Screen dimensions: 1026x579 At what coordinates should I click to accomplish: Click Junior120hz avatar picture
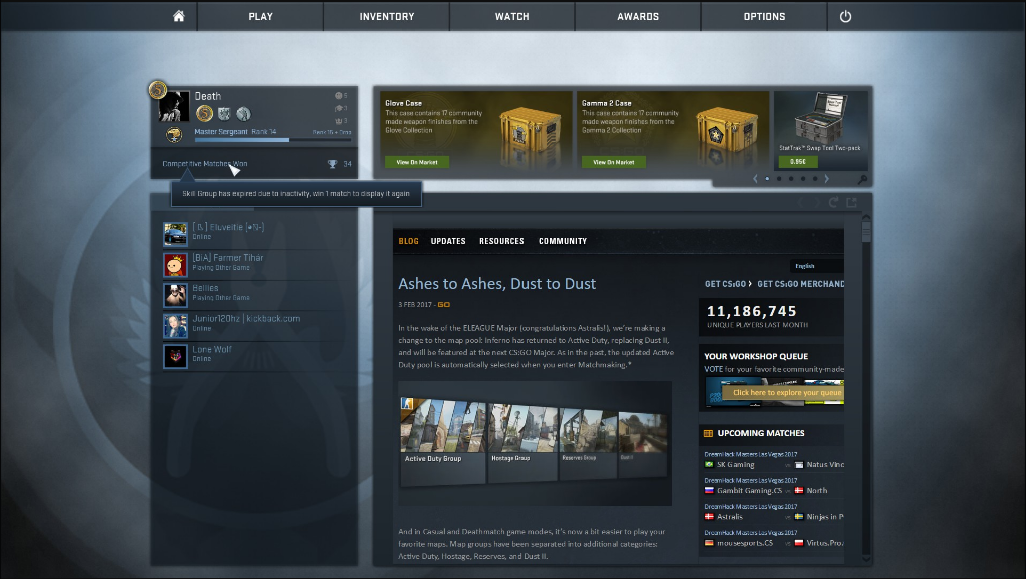[175, 326]
